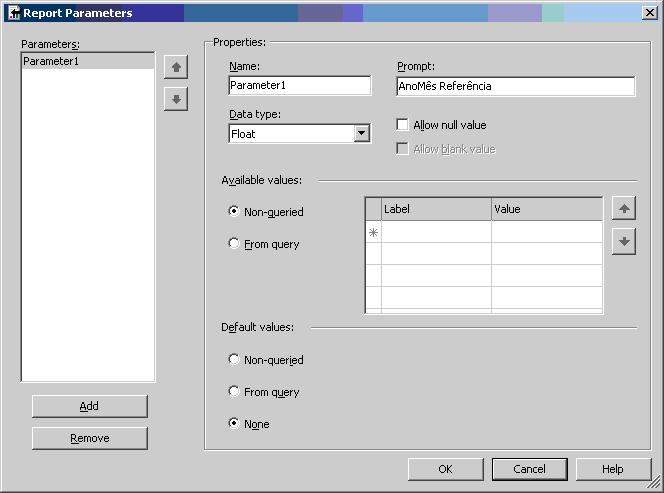Viewport: 664px width, 493px height.
Task: Click the Report Parameters title bar icon
Action: tap(13, 13)
